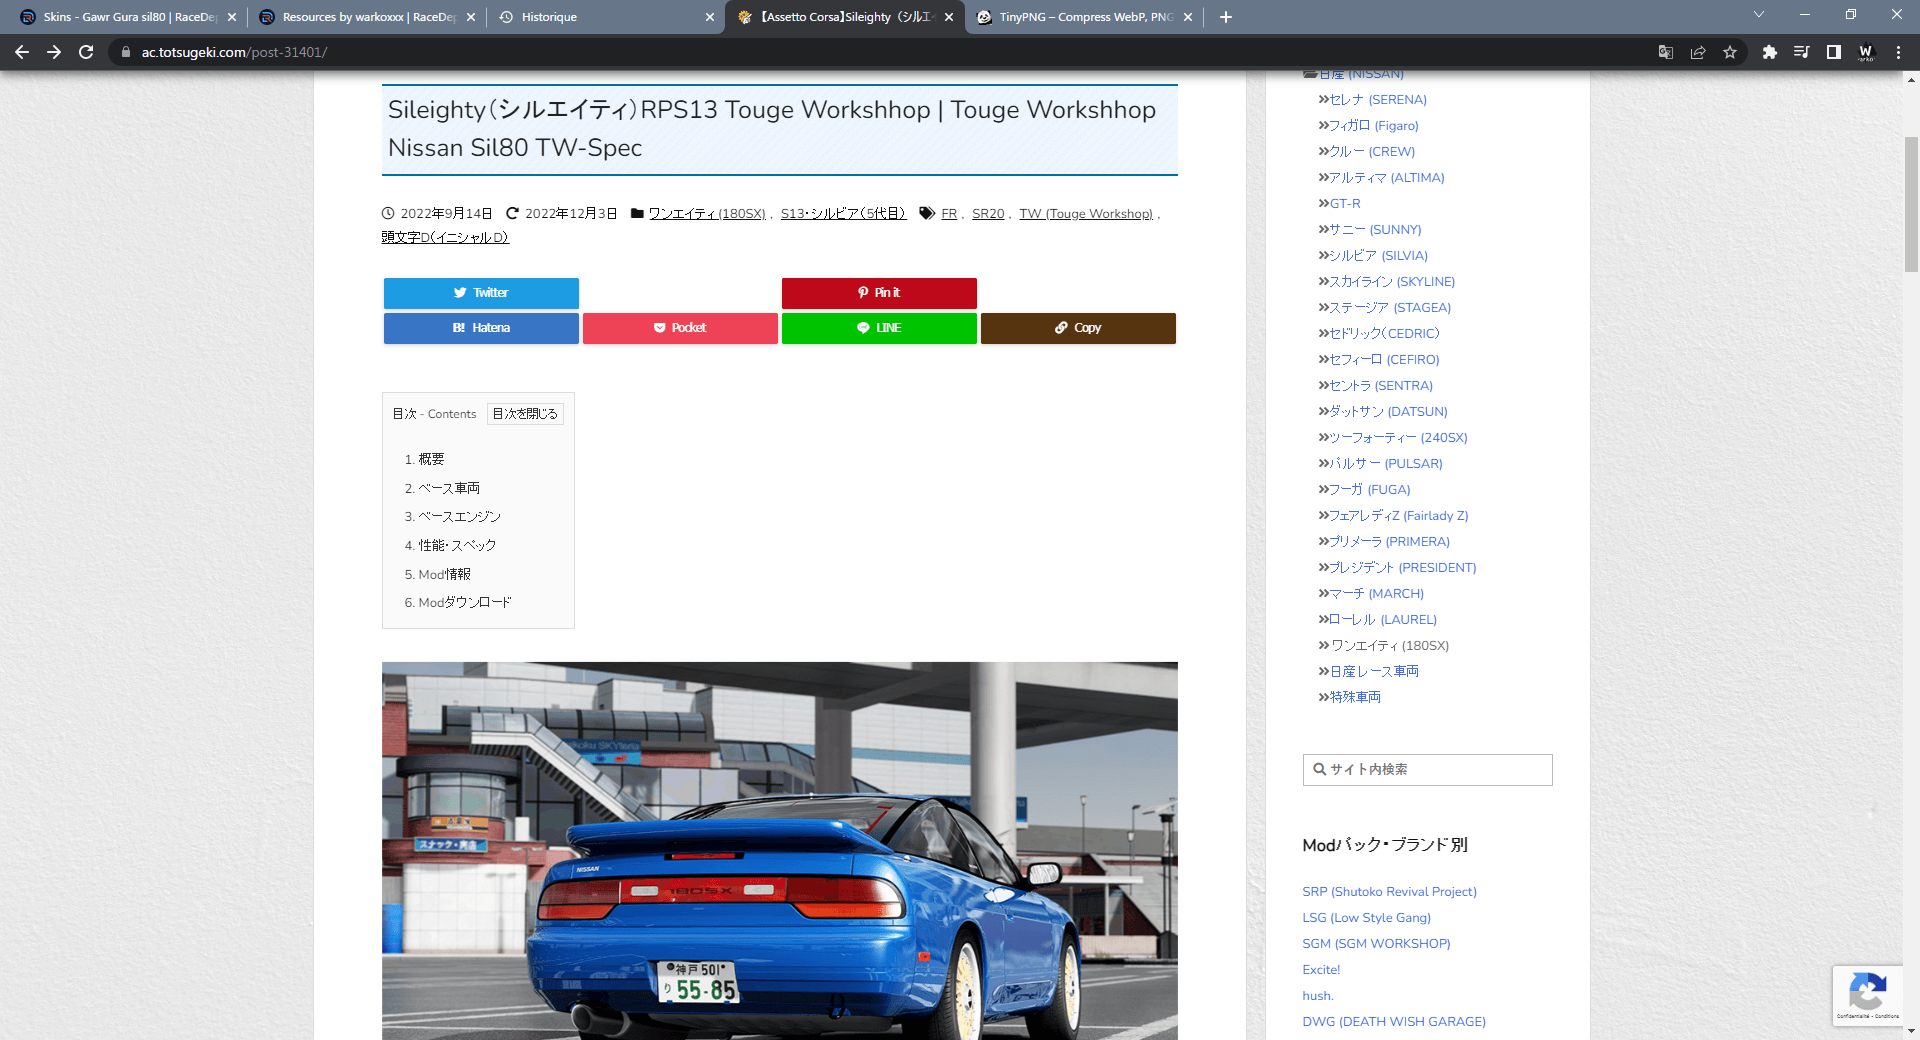Reload the current page
The width and height of the screenshot is (1920, 1040).
point(86,52)
